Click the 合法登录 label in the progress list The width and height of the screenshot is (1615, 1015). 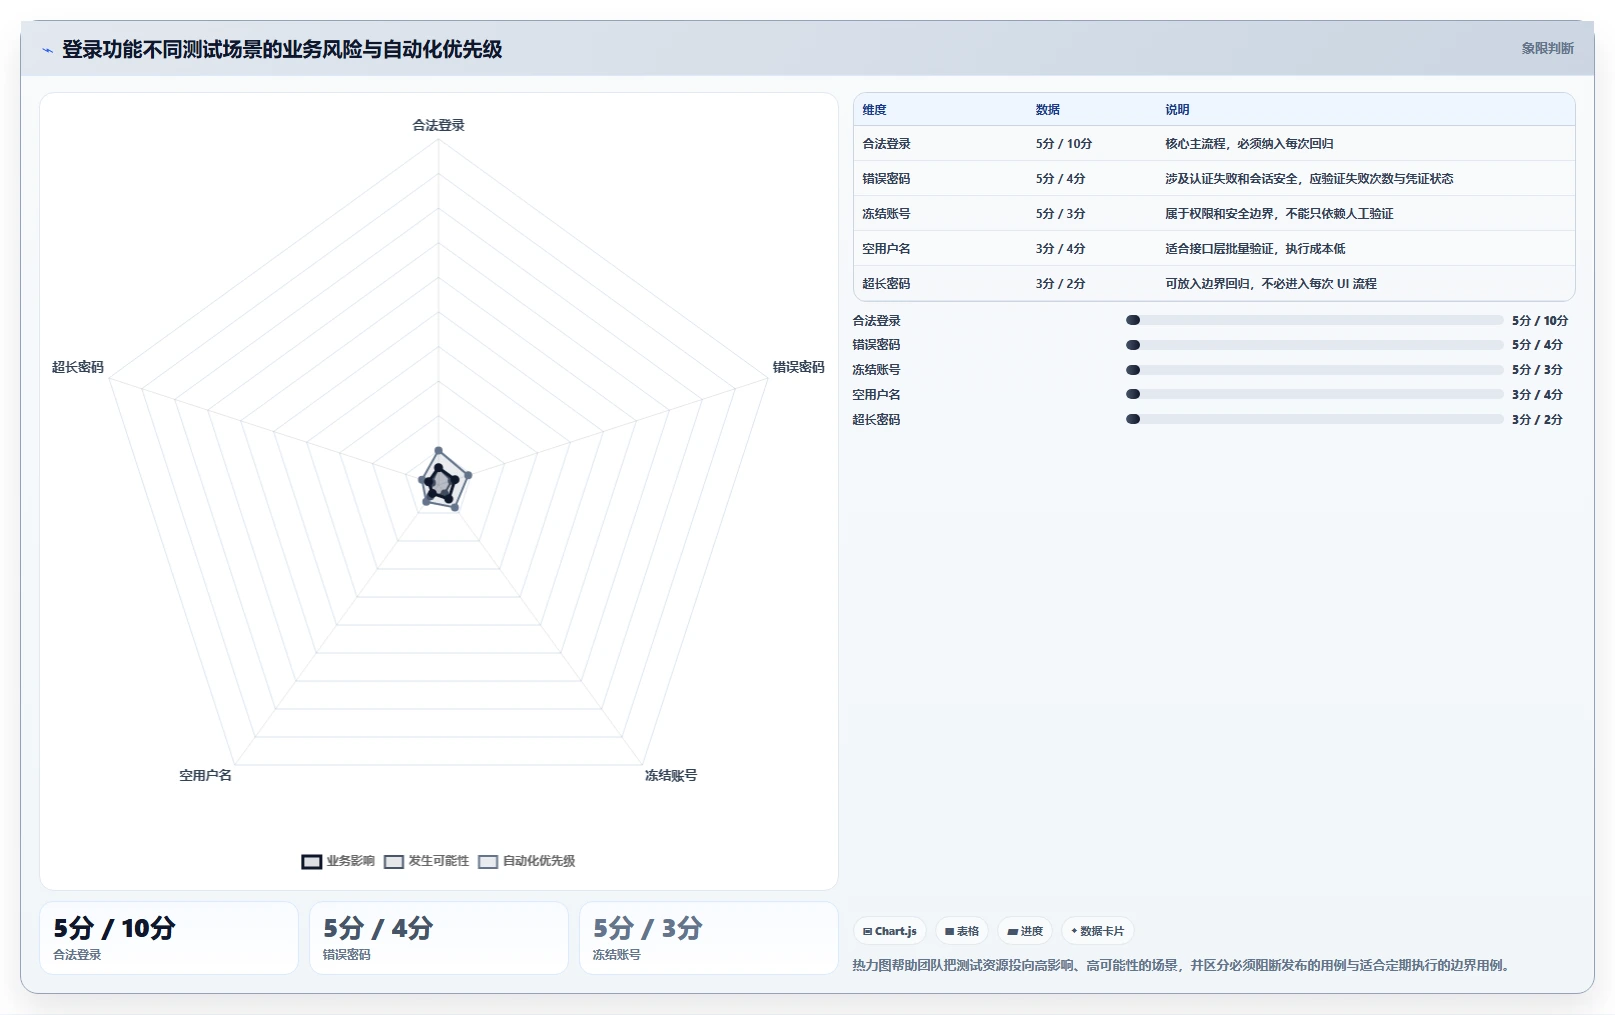pos(876,321)
